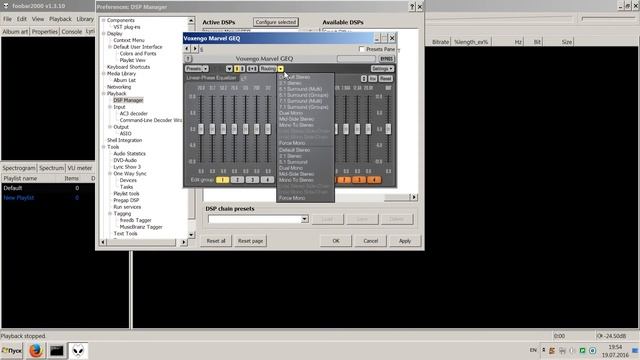Screen dimensions: 640x360
Task: Open the Firefox browser from the taskbar
Action: pyautogui.click(x=36, y=350)
